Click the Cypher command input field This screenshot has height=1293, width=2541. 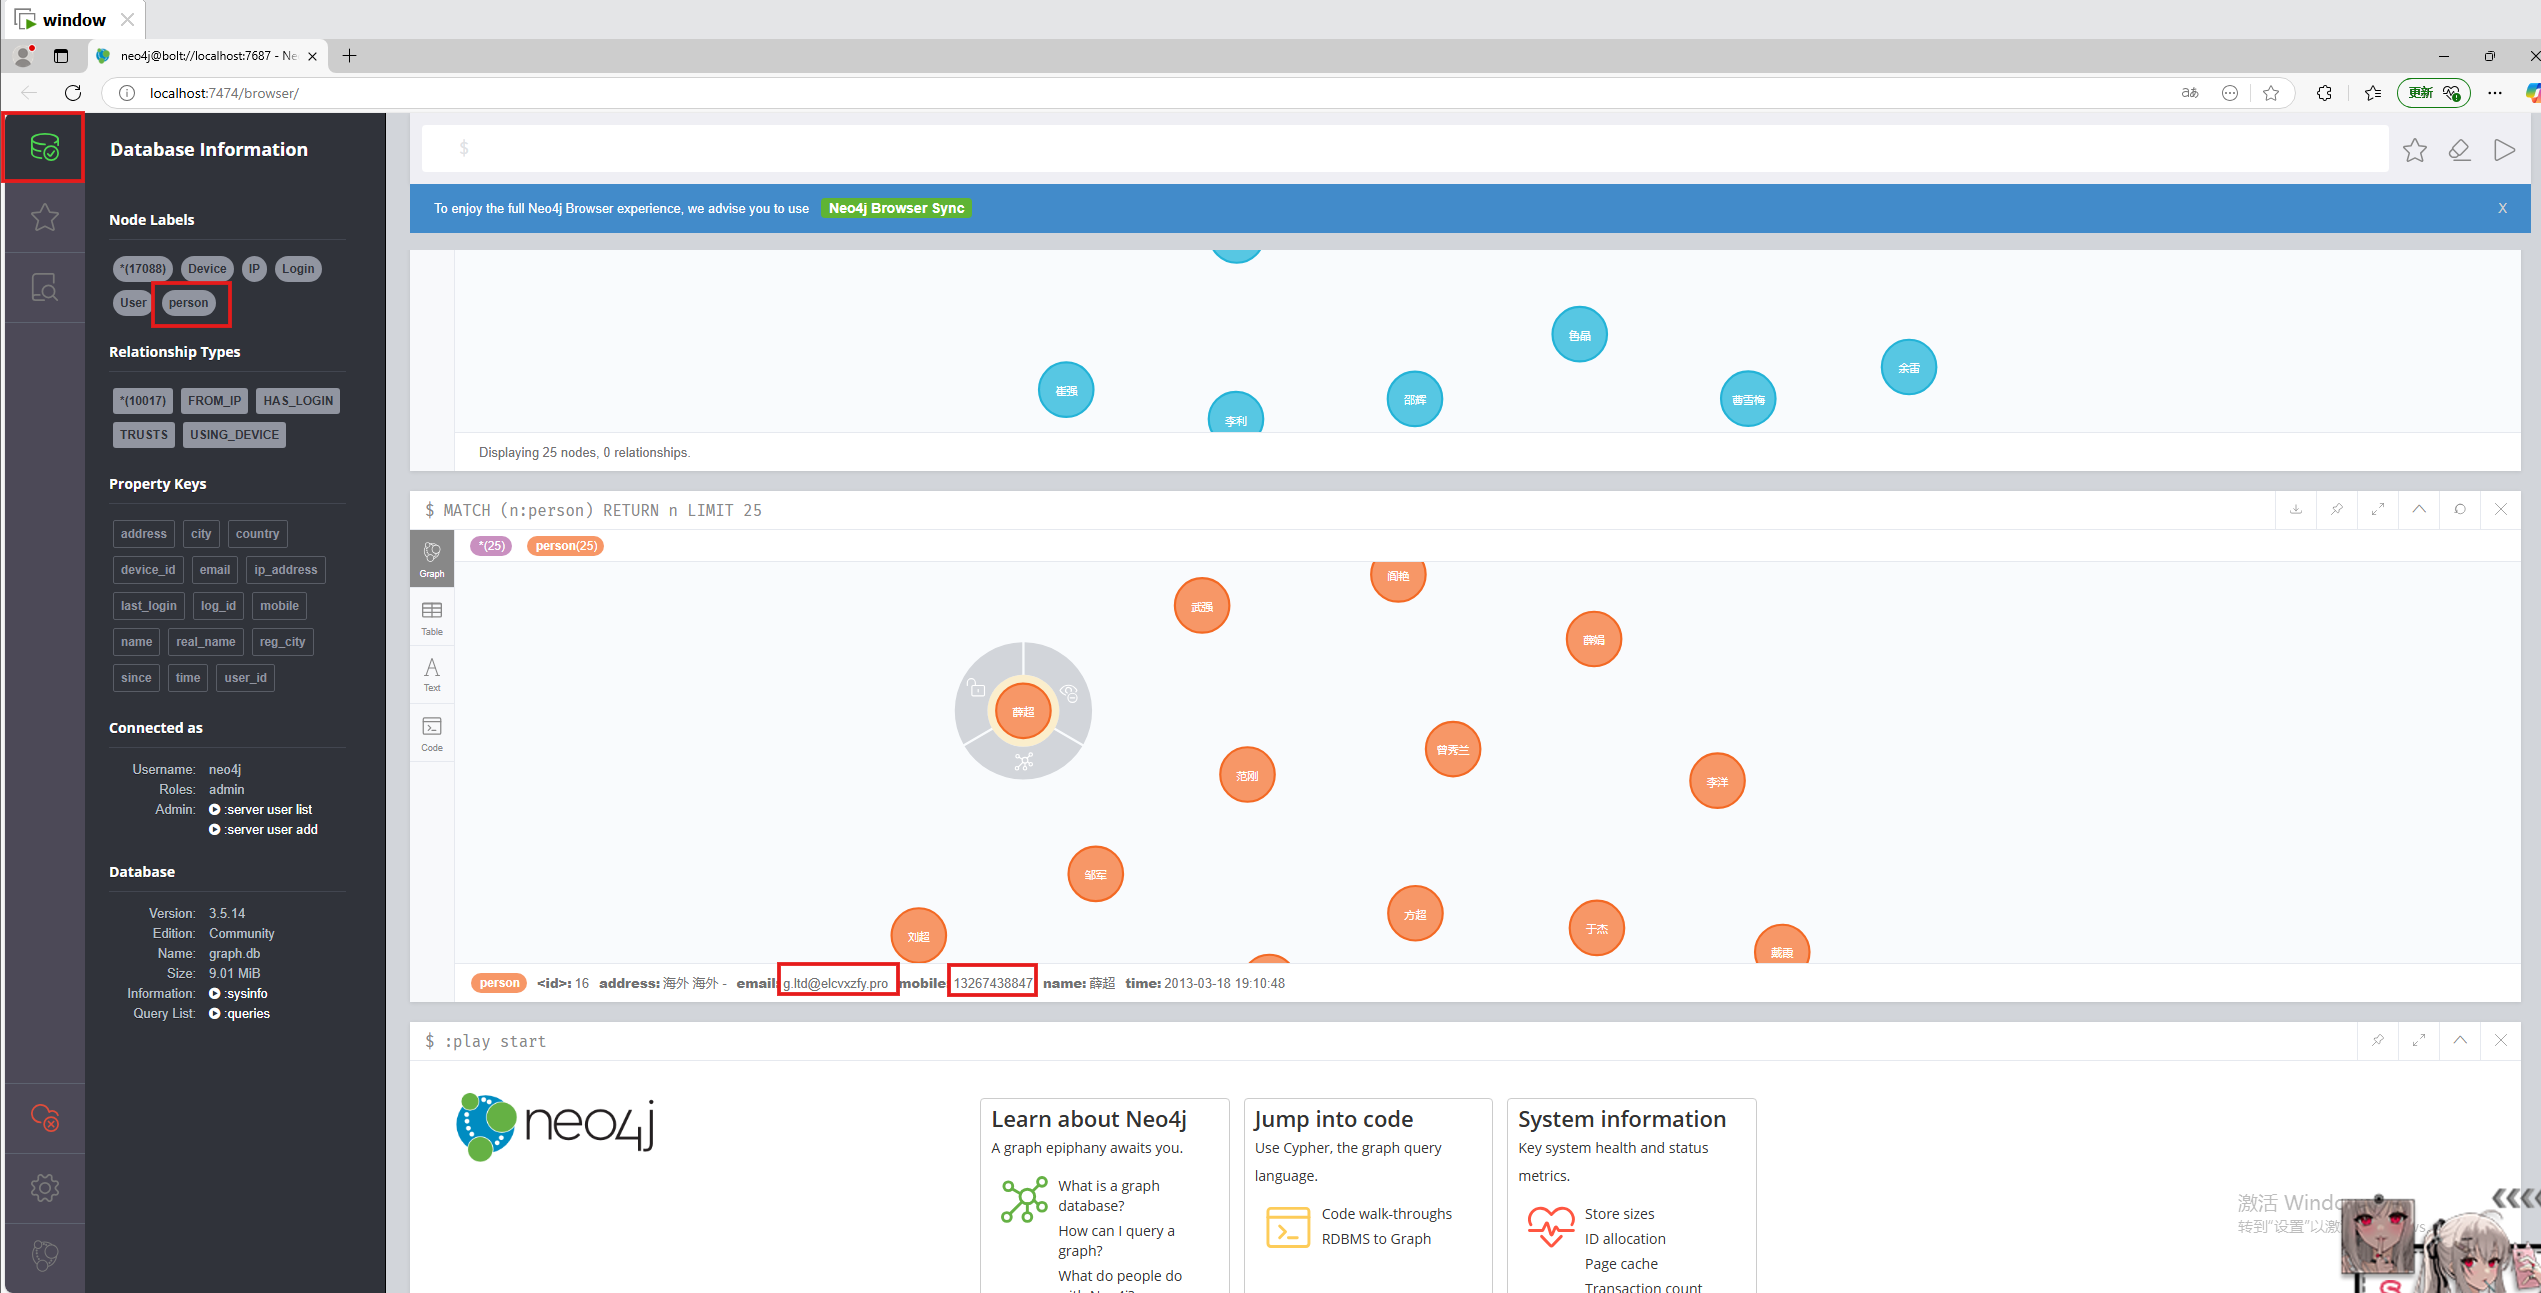1400,149
